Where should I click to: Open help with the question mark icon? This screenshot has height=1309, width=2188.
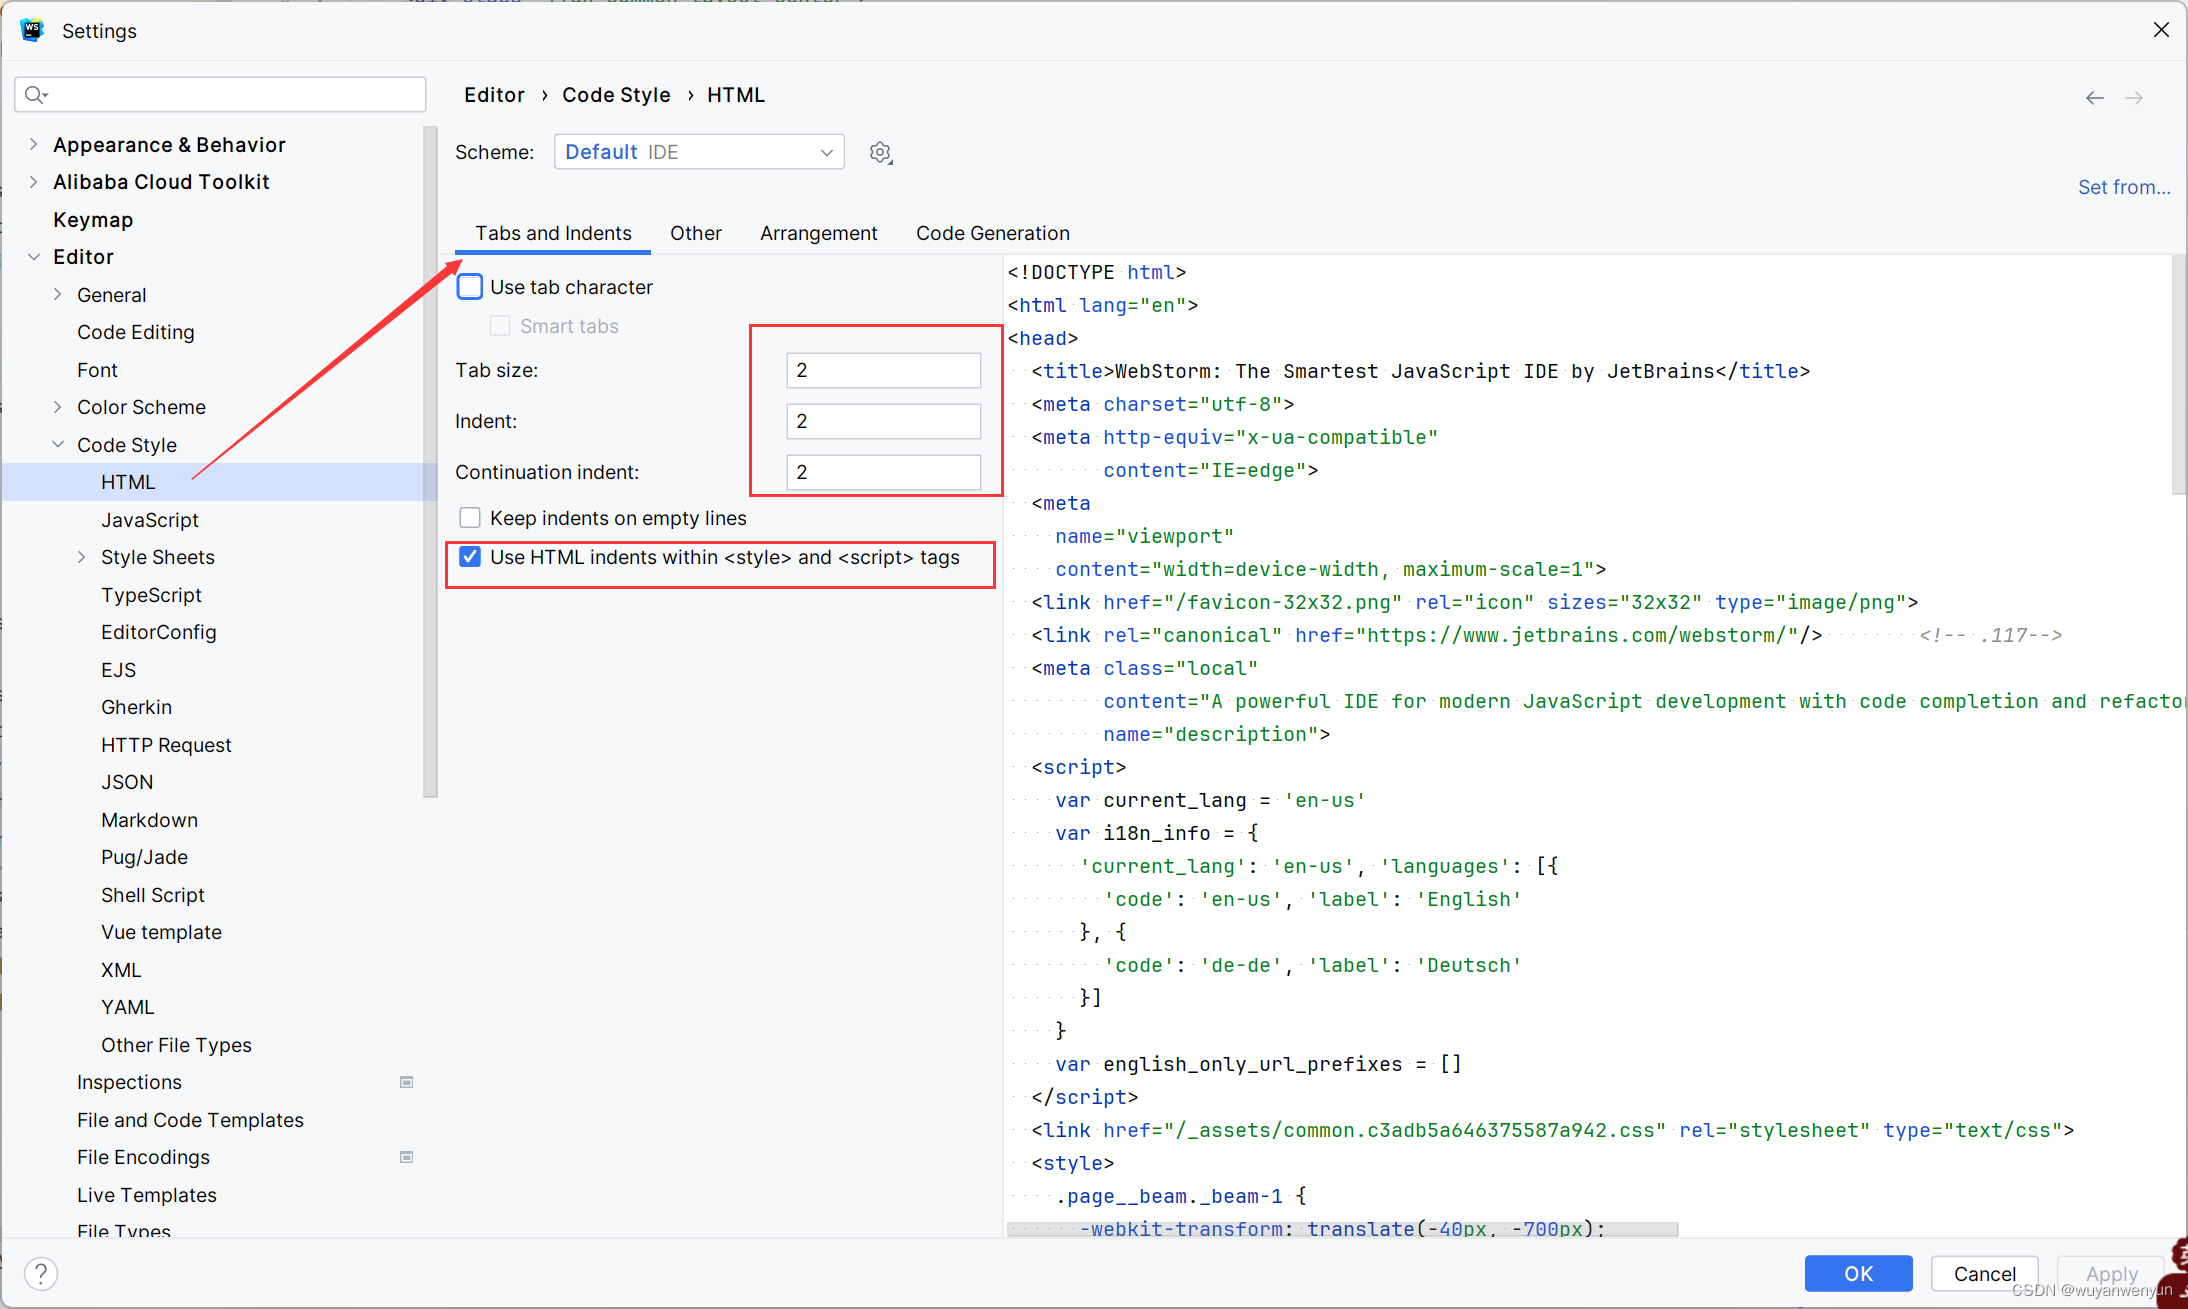coord(40,1273)
